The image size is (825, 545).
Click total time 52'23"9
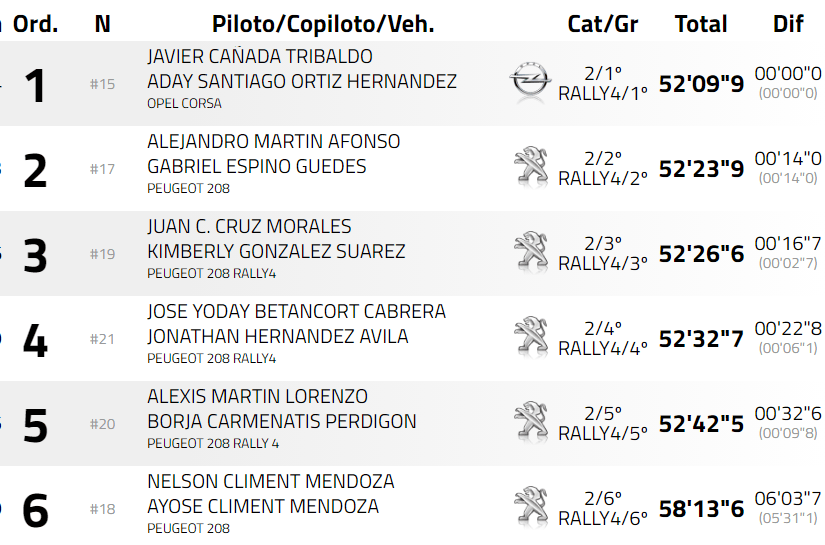coord(701,169)
